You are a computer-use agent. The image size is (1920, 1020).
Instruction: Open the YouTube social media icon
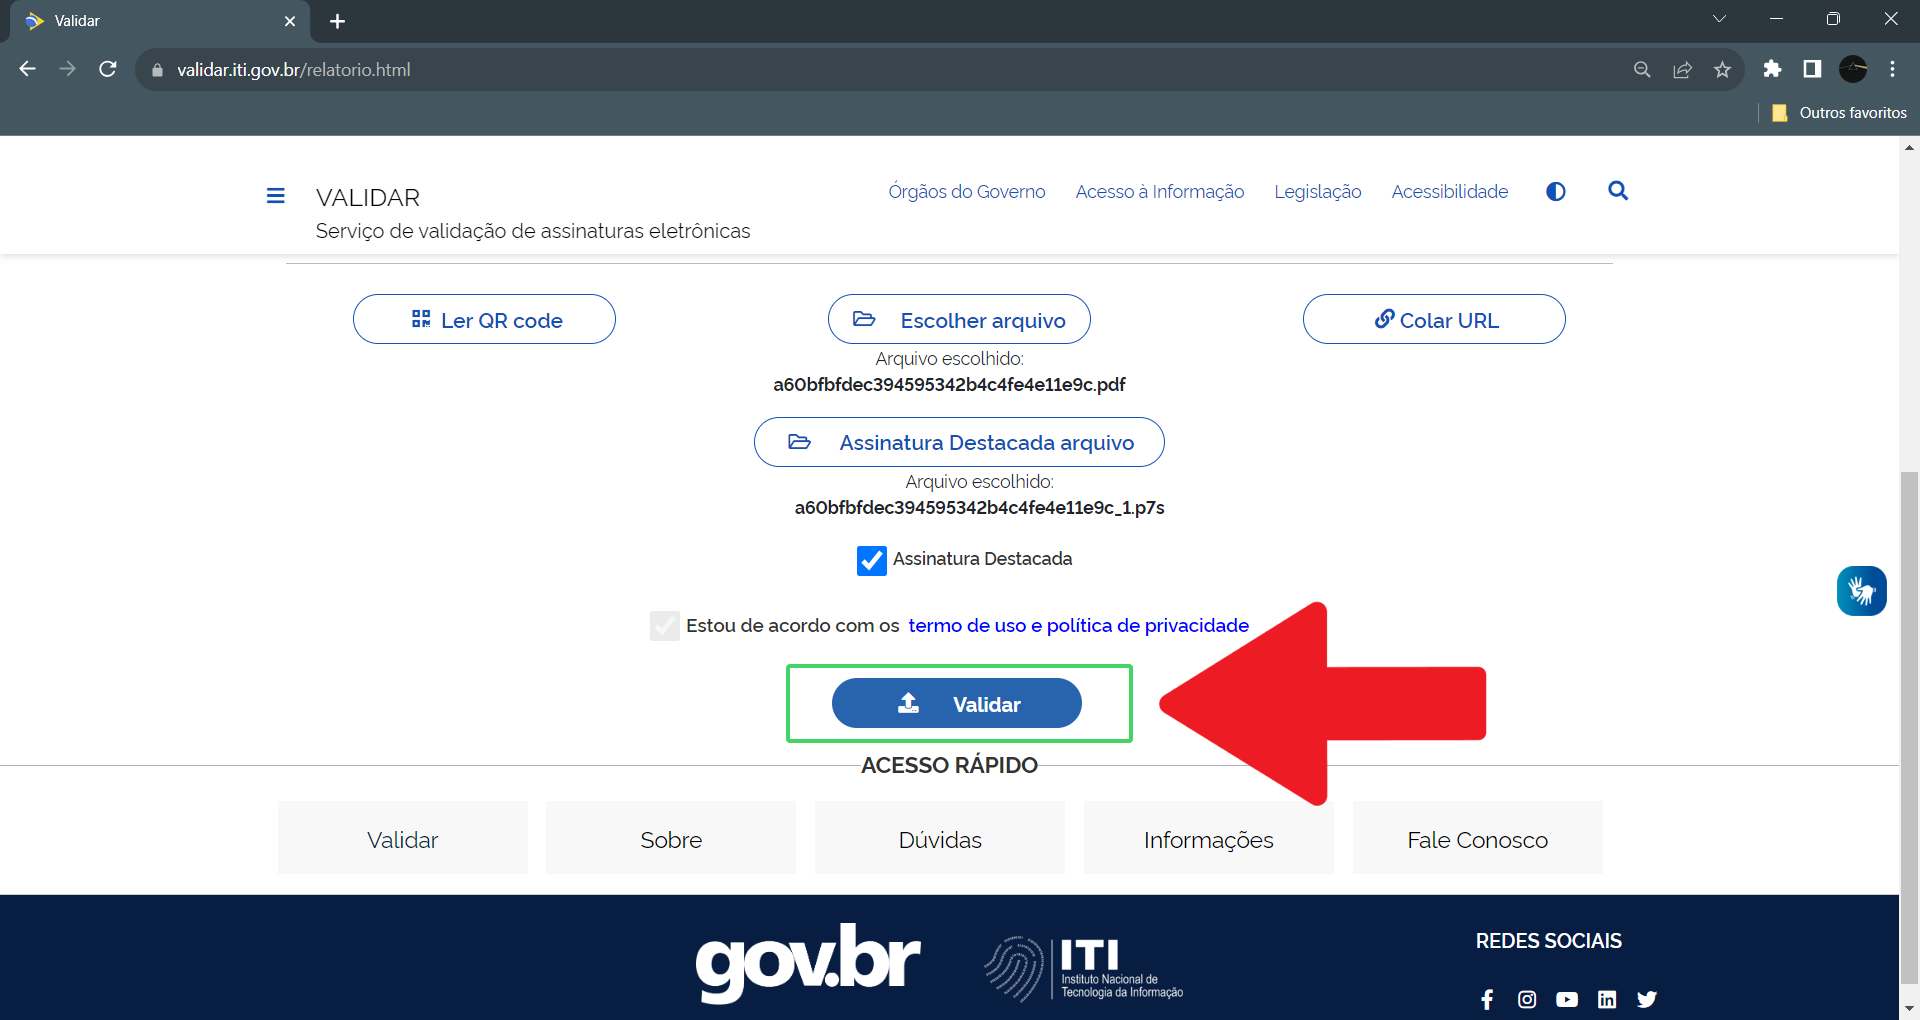pyautogui.click(x=1567, y=999)
